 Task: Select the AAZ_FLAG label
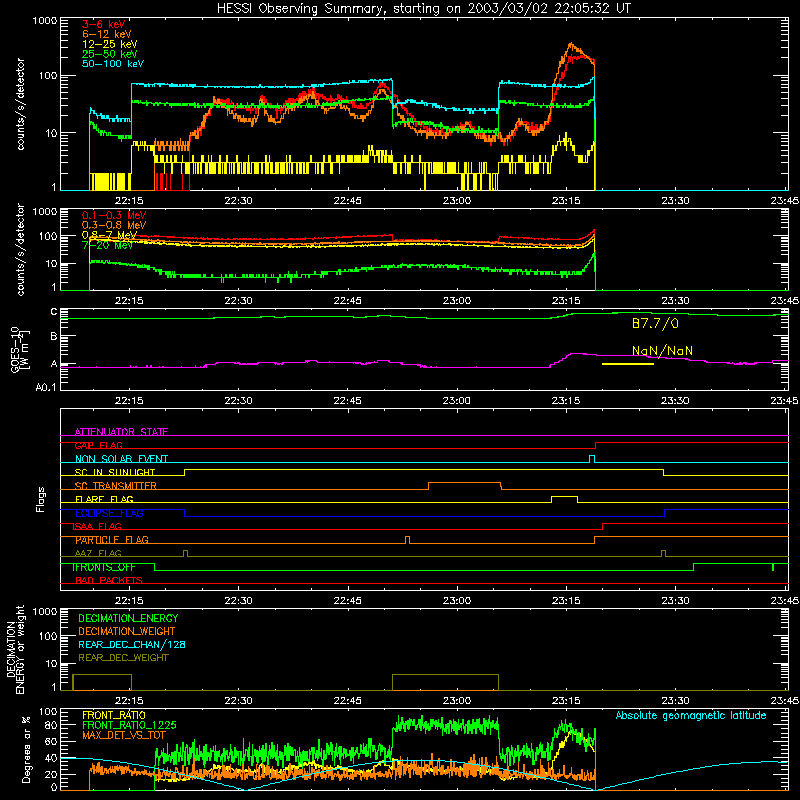click(98, 553)
